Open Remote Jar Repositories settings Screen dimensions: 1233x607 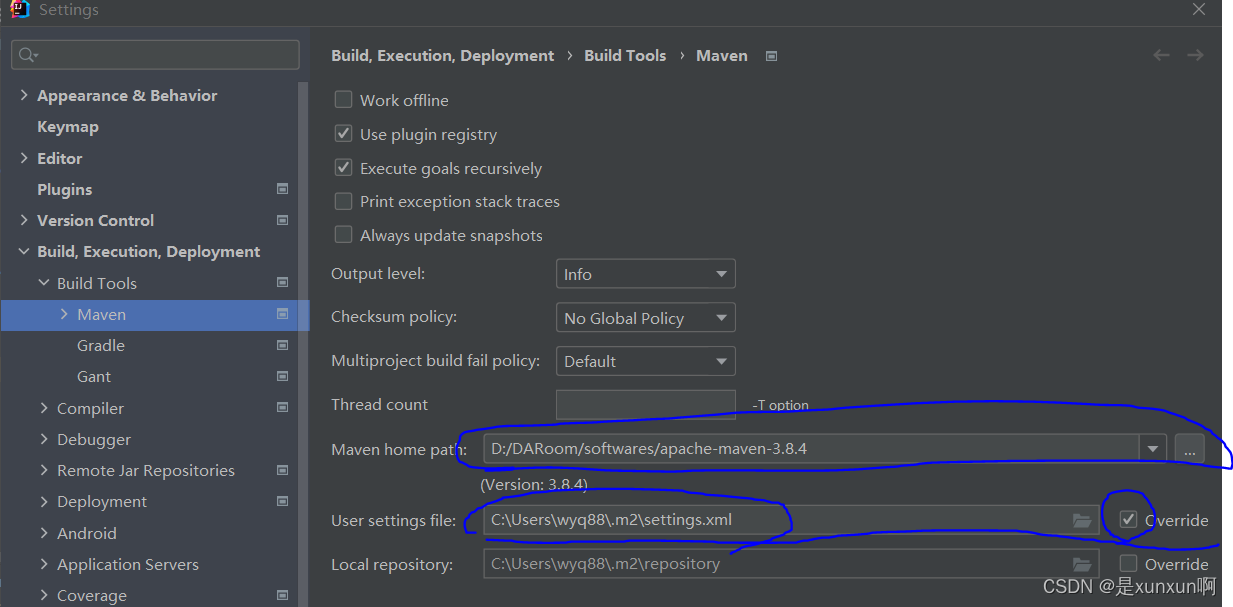point(146,470)
